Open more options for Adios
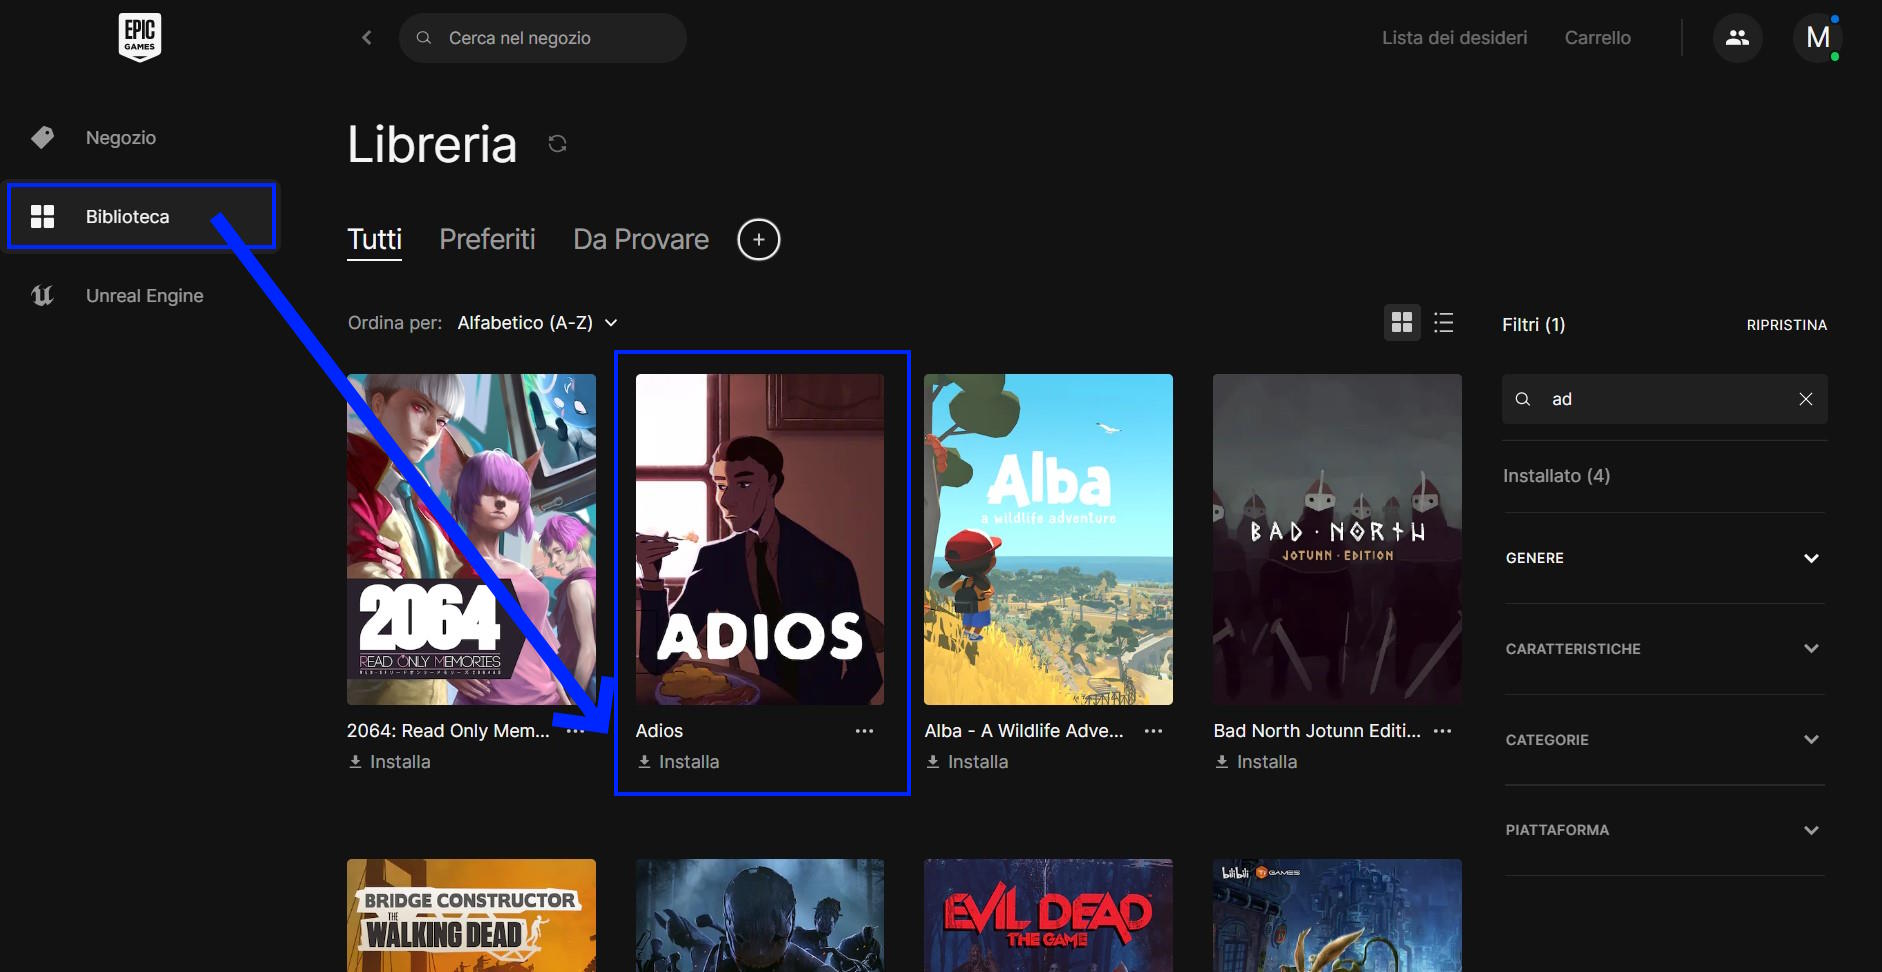This screenshot has height=972, width=1882. pyautogui.click(x=864, y=731)
